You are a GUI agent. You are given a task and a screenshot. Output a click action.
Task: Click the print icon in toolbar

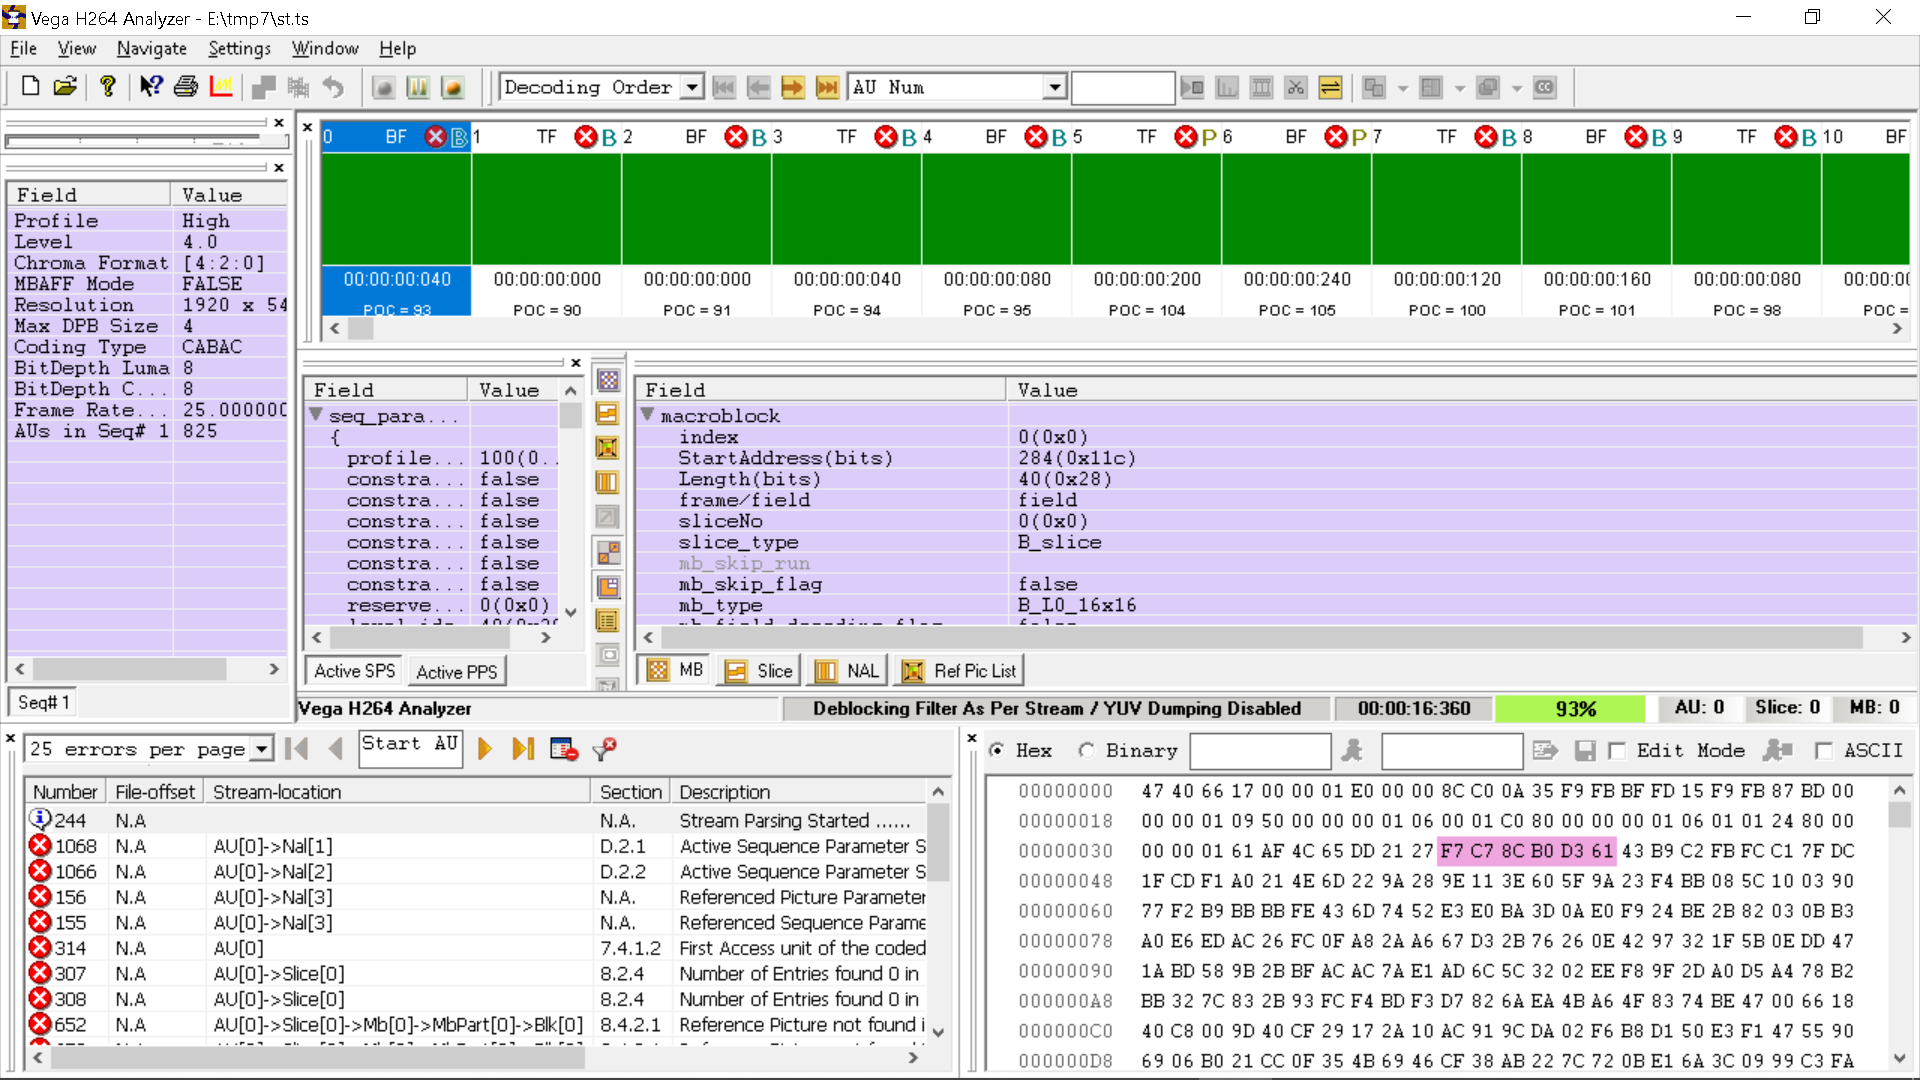[186, 87]
